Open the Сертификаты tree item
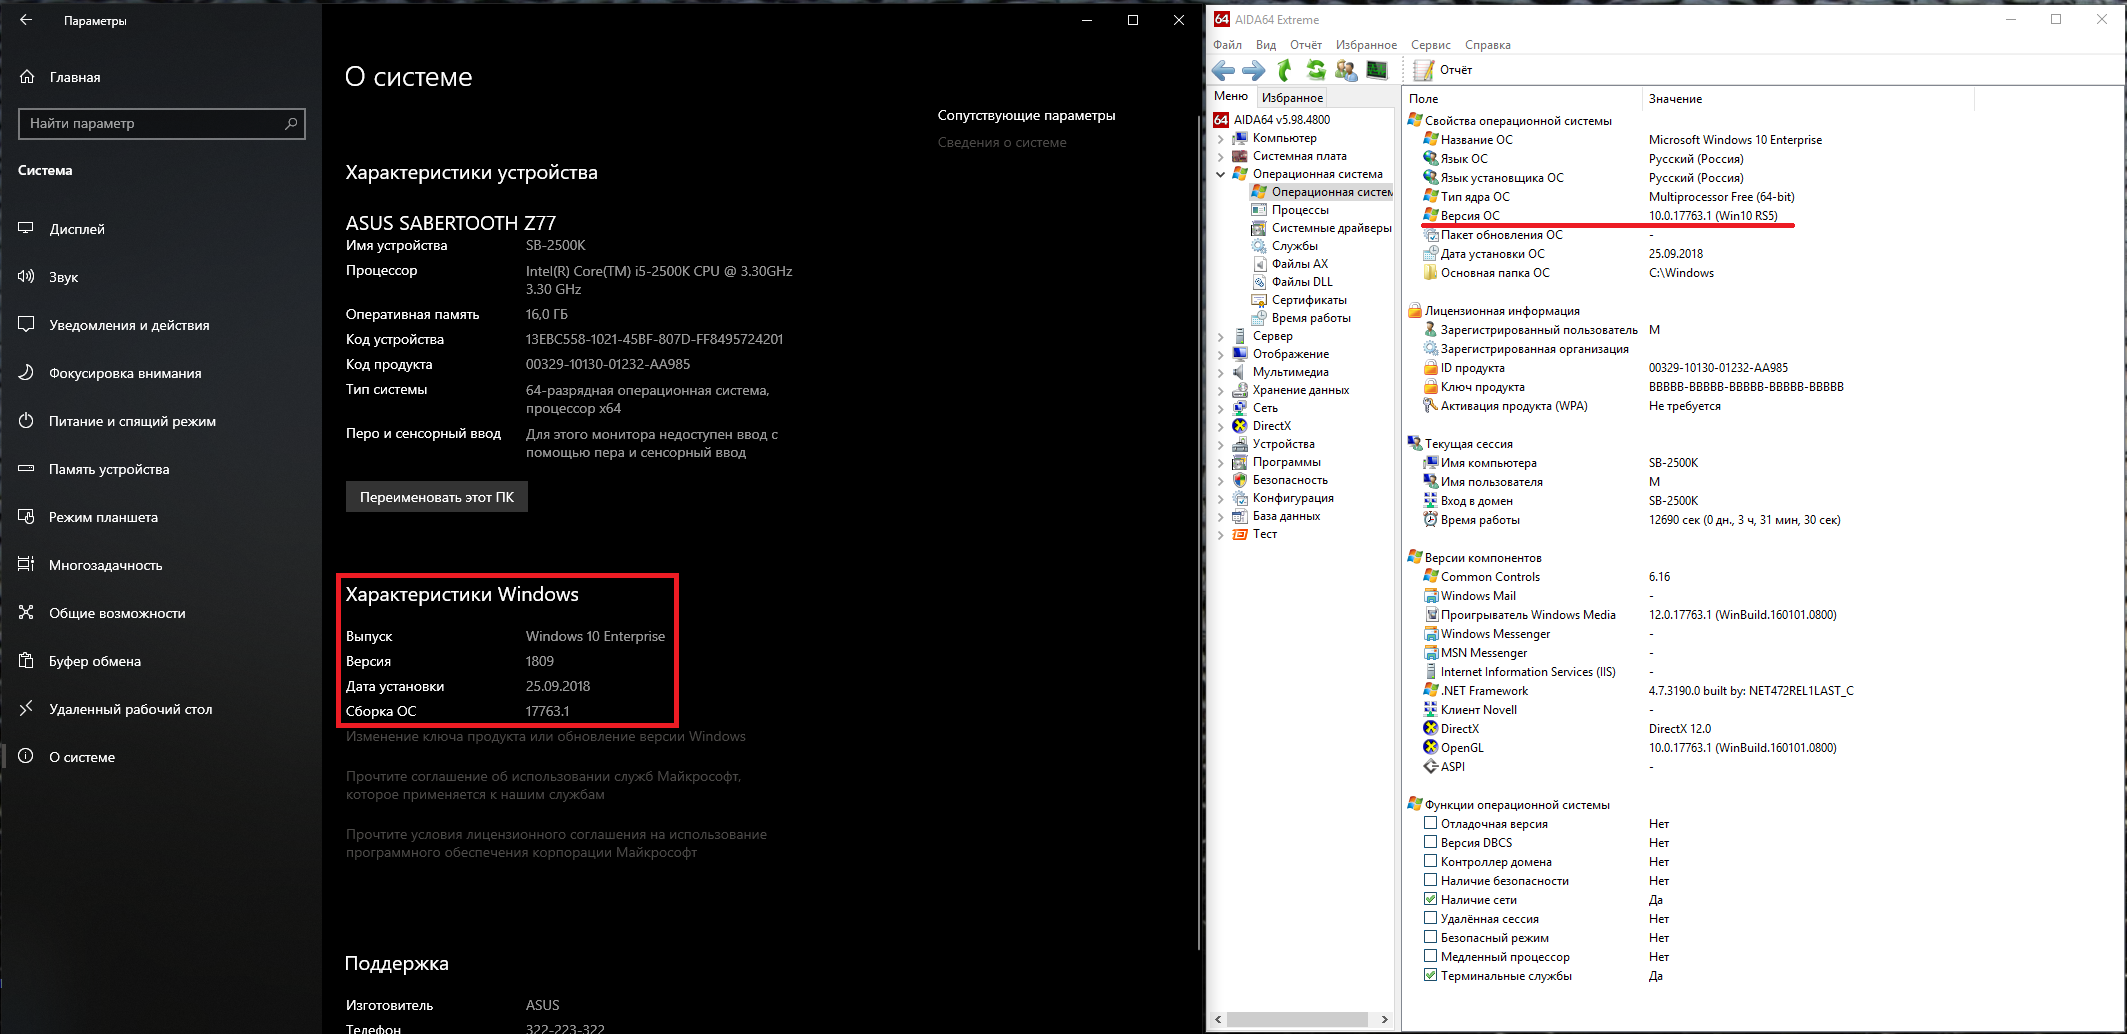The height and width of the screenshot is (1034, 2127). tap(1309, 300)
